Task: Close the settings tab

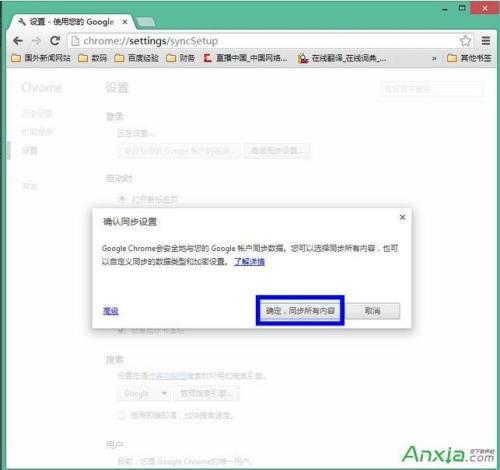Action: pos(125,22)
